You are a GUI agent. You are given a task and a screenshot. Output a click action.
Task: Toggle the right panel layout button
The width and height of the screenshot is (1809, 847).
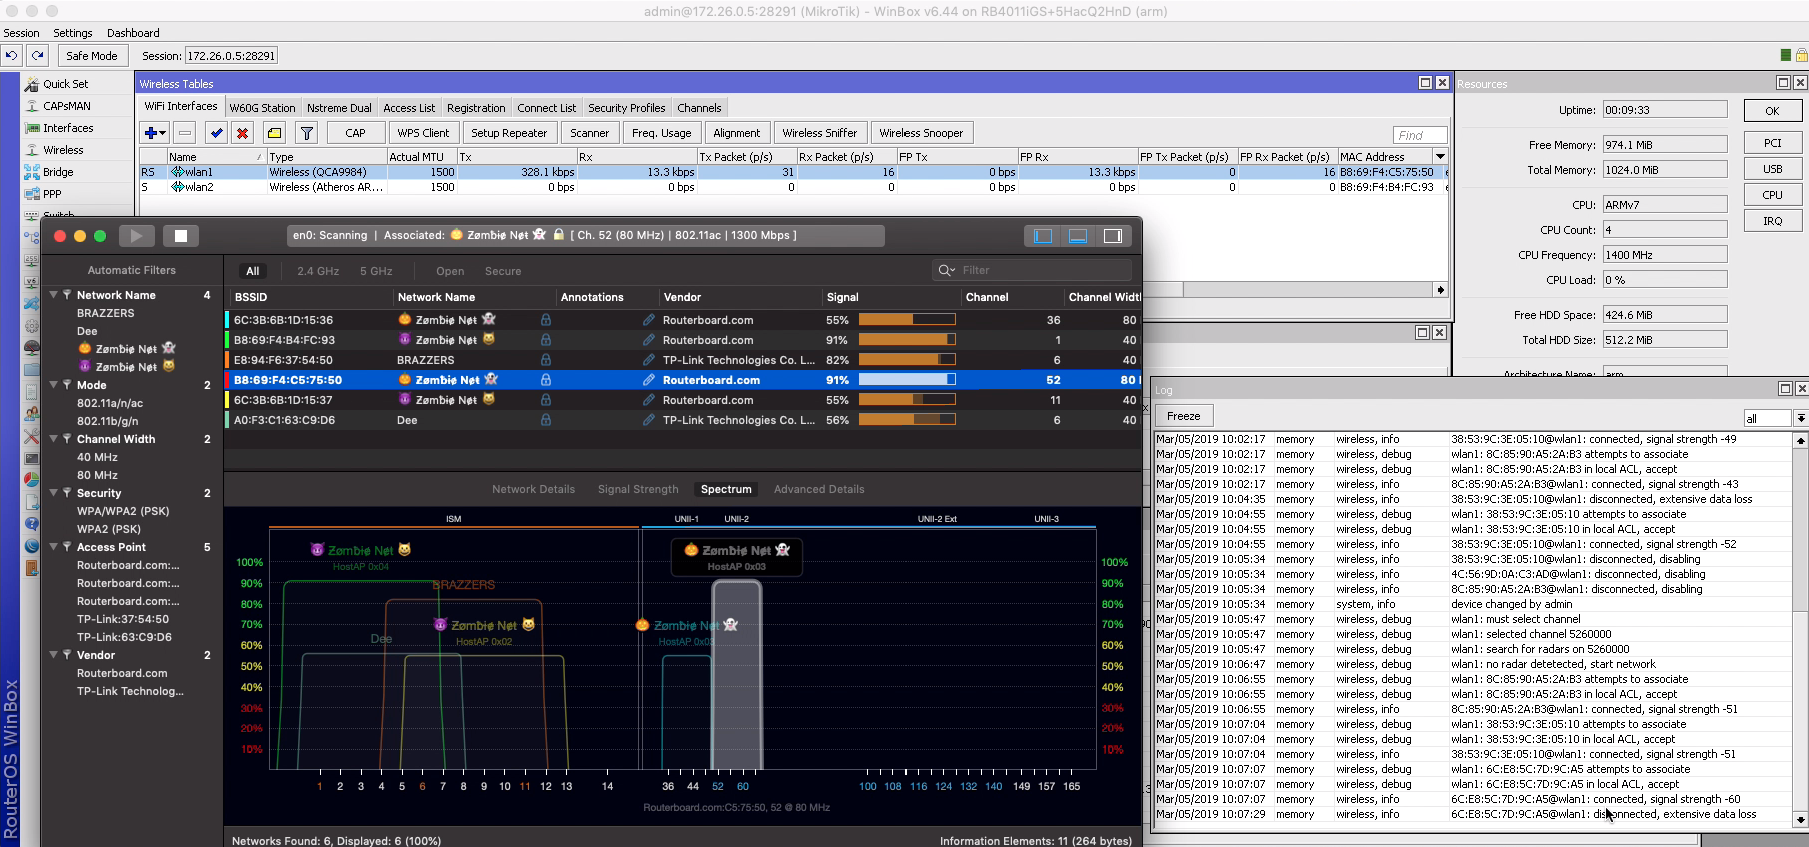tap(1113, 236)
